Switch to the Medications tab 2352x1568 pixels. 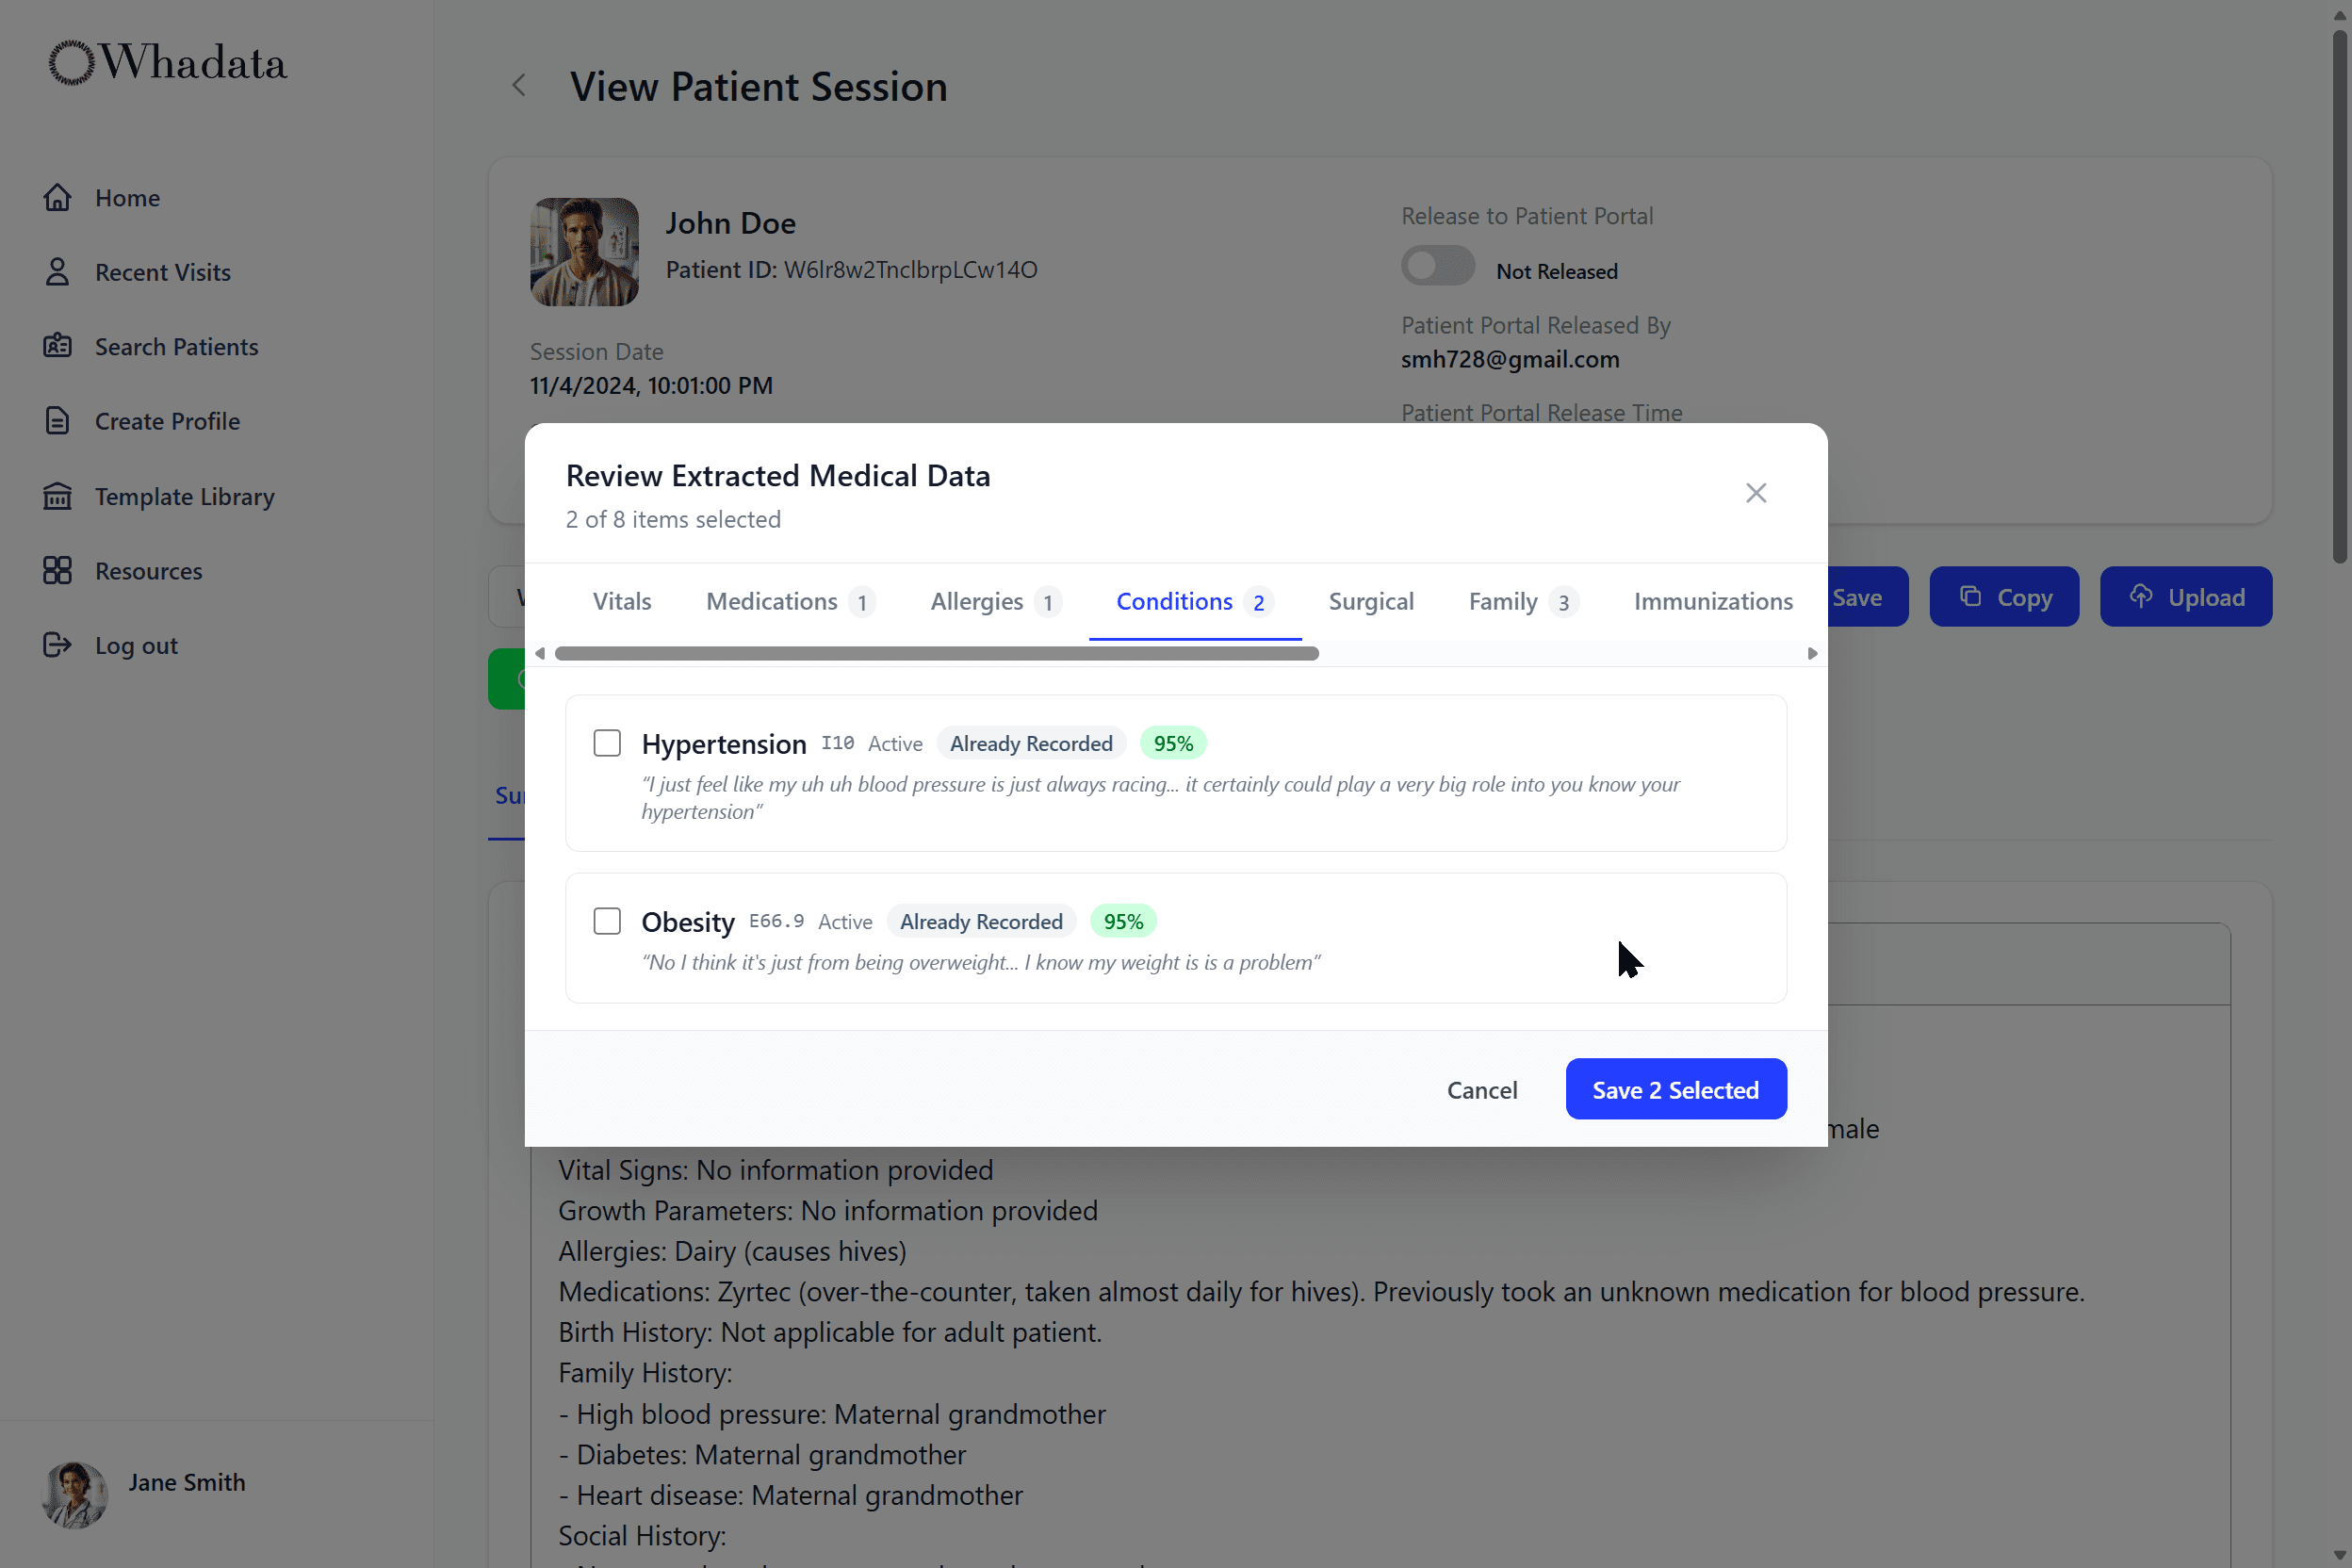click(x=772, y=601)
